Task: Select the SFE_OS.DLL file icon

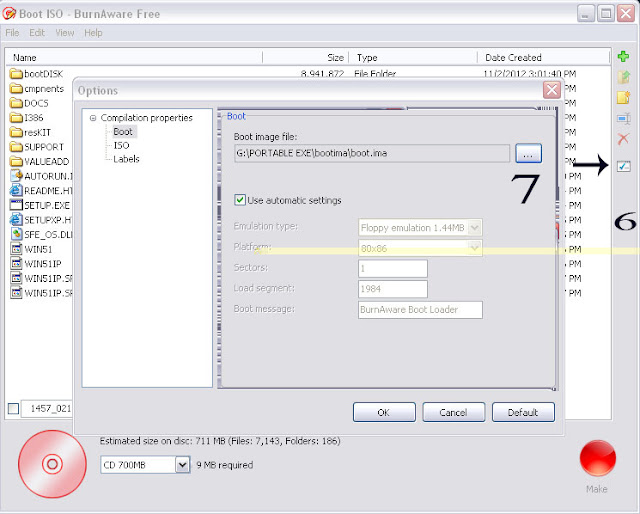Action: click(x=16, y=234)
